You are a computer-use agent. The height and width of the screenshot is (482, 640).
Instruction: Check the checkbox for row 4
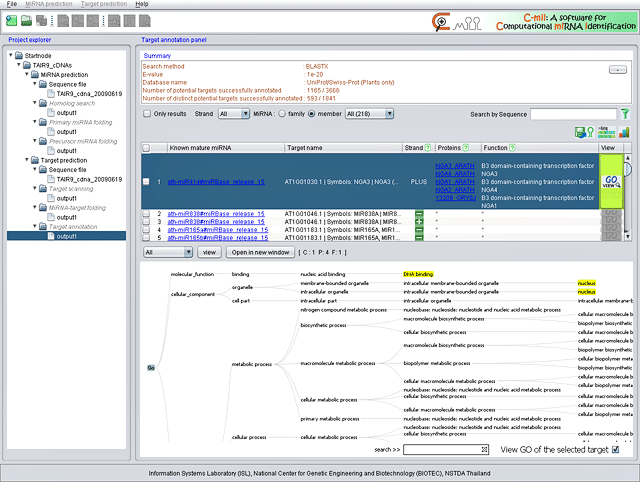pos(146,230)
